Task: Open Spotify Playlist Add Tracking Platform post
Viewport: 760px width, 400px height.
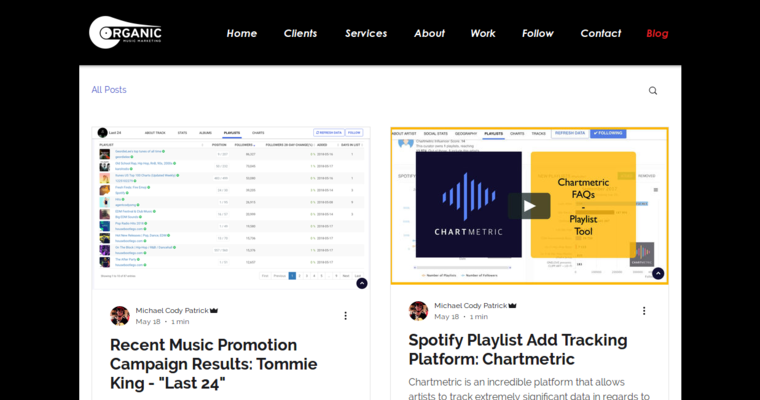Action: (x=518, y=350)
